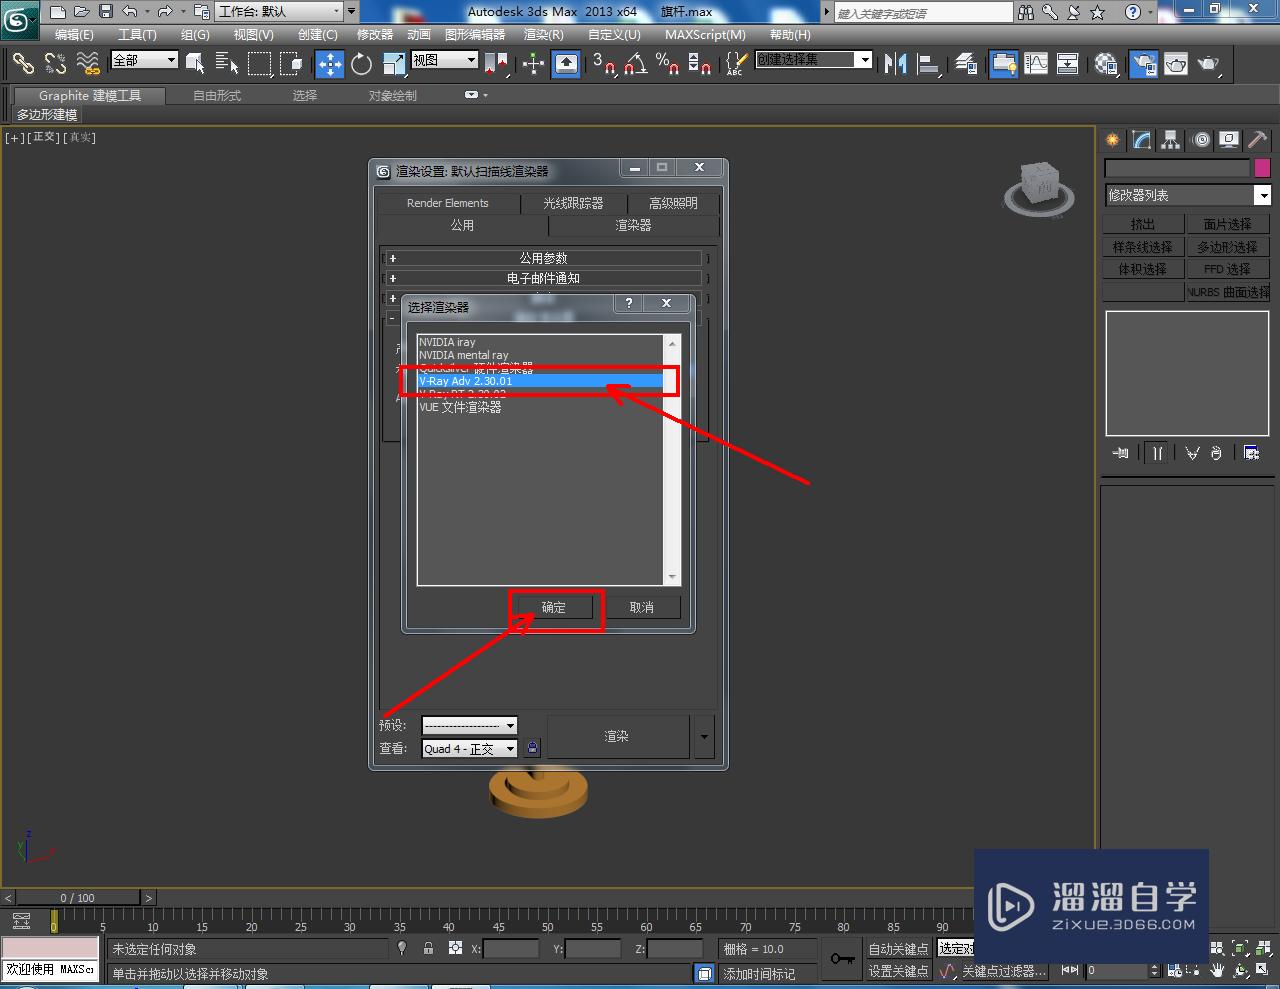The width and height of the screenshot is (1280, 989).
Task: Click the '设置关键点' Set Key button
Action: pos(898,971)
